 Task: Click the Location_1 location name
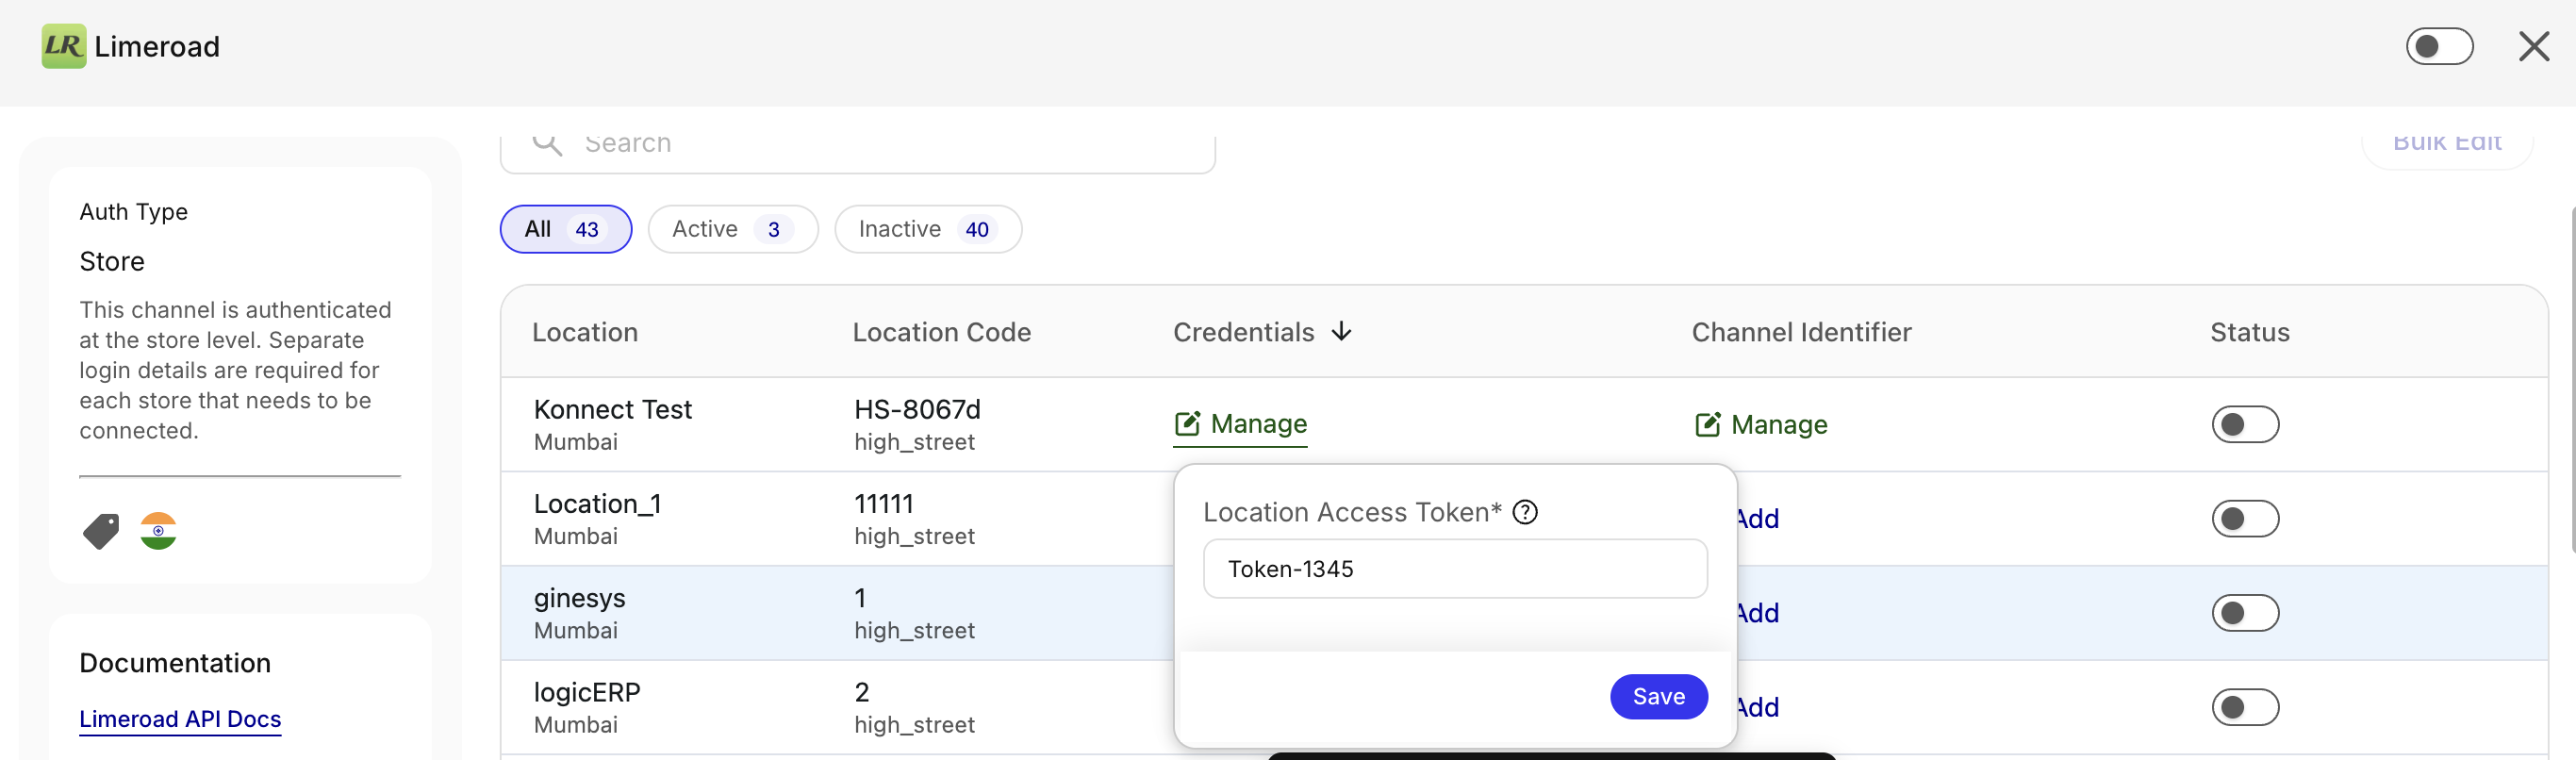pyautogui.click(x=597, y=504)
